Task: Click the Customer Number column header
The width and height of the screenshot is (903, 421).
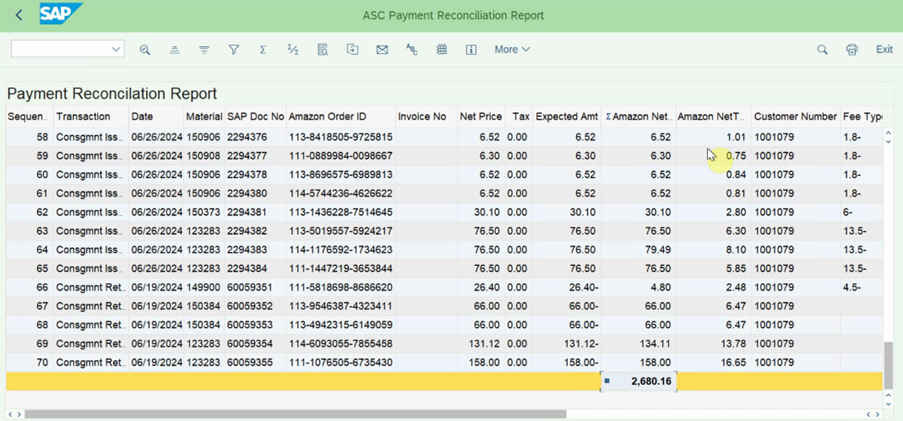Action: pyautogui.click(x=795, y=116)
